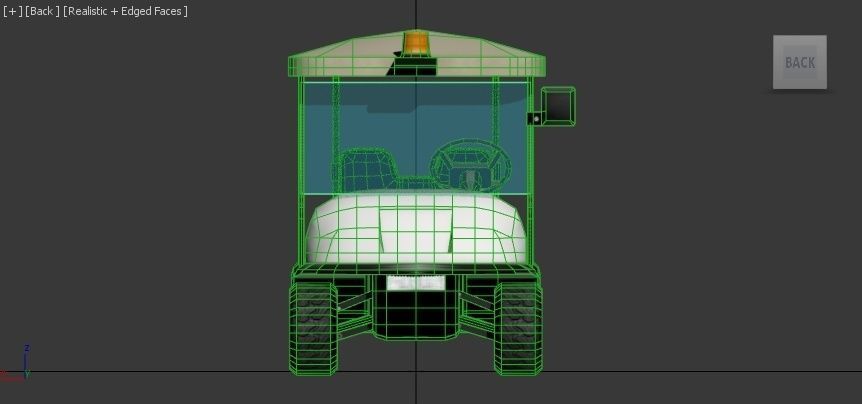Viewport: 862px width, 404px height.
Task: Select the white rear body panel
Action: [x=416, y=229]
